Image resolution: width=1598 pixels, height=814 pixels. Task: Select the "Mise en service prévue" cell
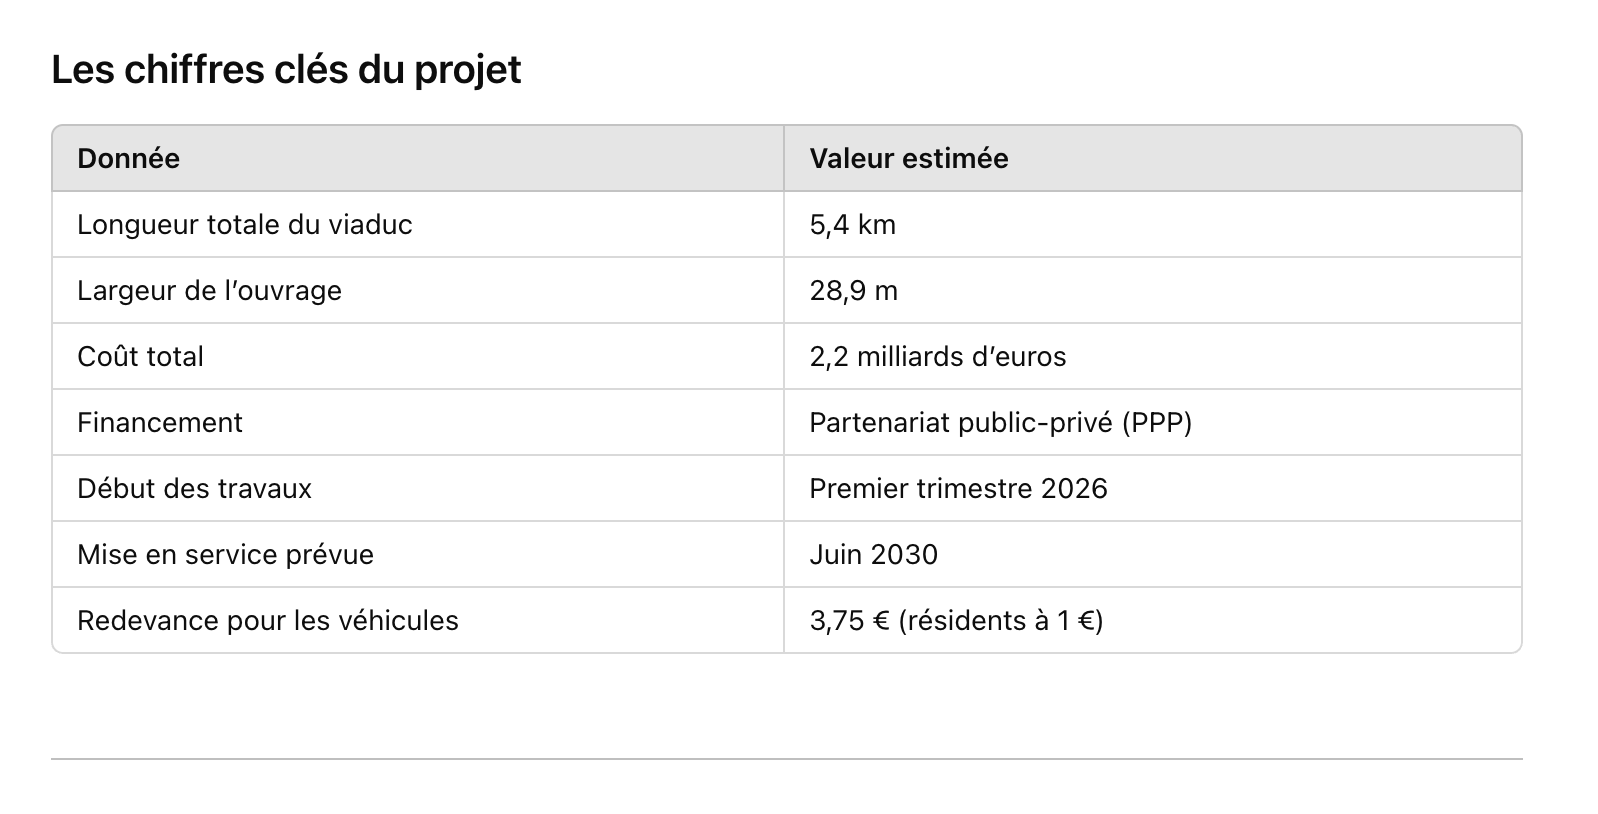[x=225, y=555]
